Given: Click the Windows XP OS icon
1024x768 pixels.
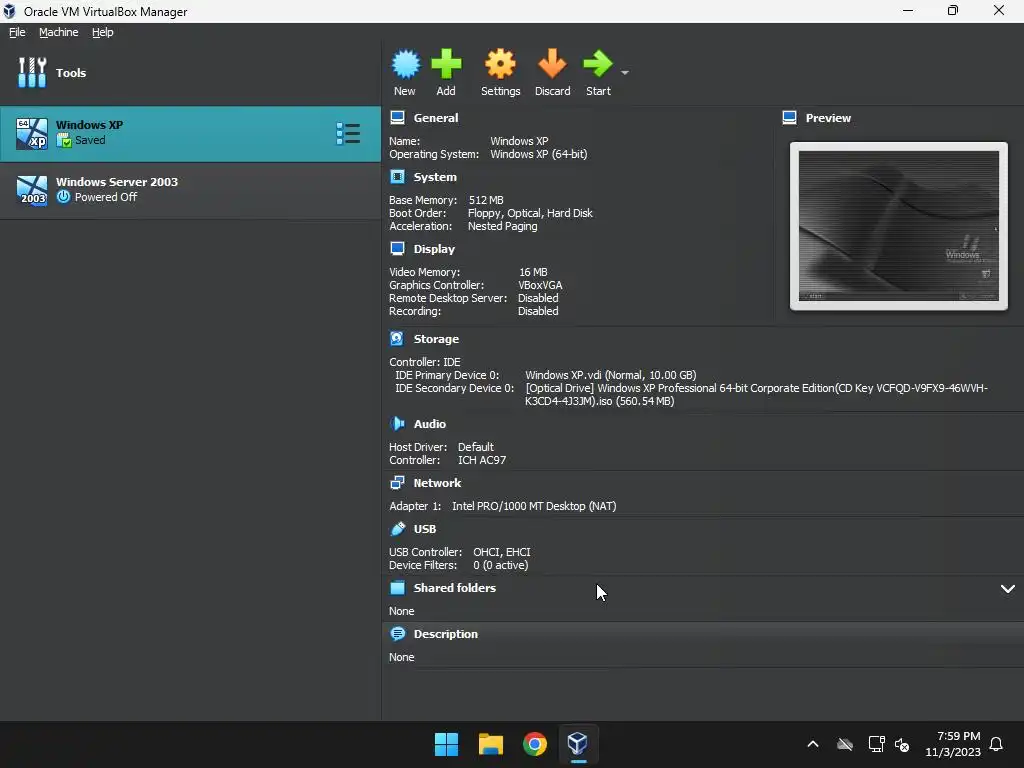Looking at the screenshot, I should pos(32,134).
